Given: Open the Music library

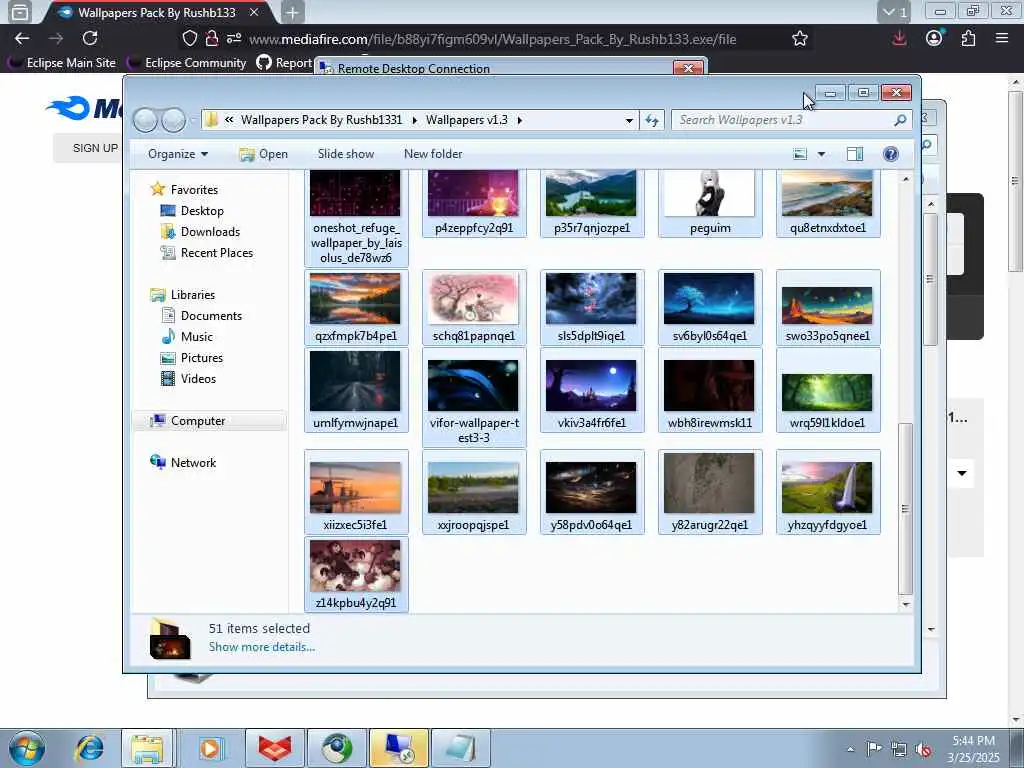Looking at the screenshot, I should (x=187, y=336).
